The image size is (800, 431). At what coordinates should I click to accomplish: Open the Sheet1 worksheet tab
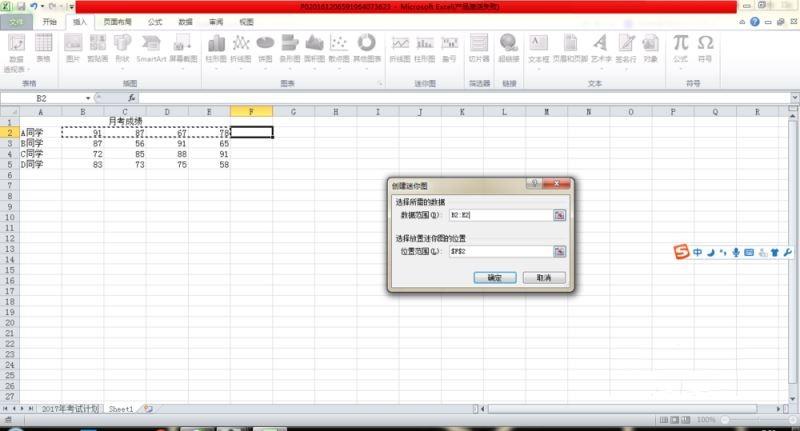[120, 409]
